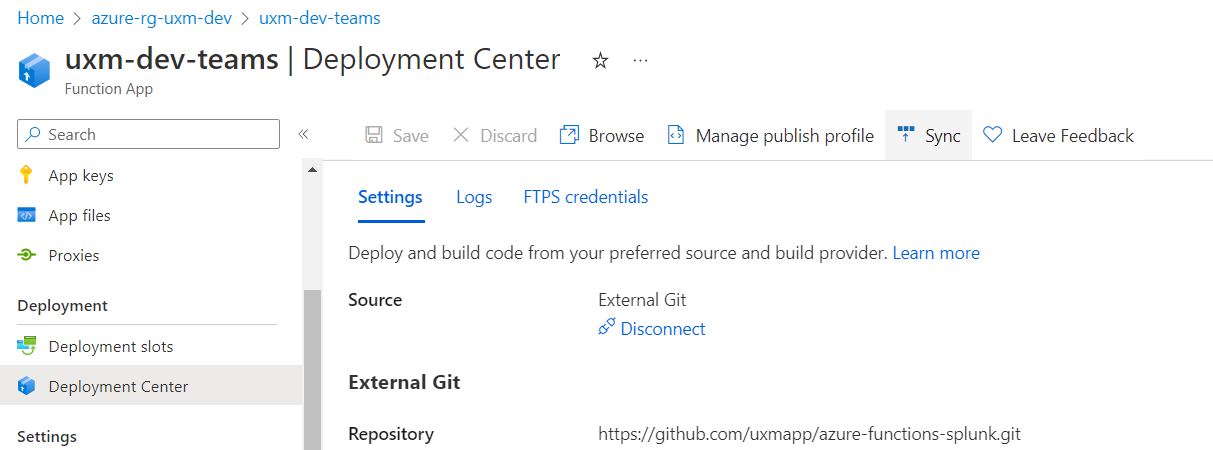Click the Discard X icon
The image size is (1213, 450).
click(x=461, y=135)
